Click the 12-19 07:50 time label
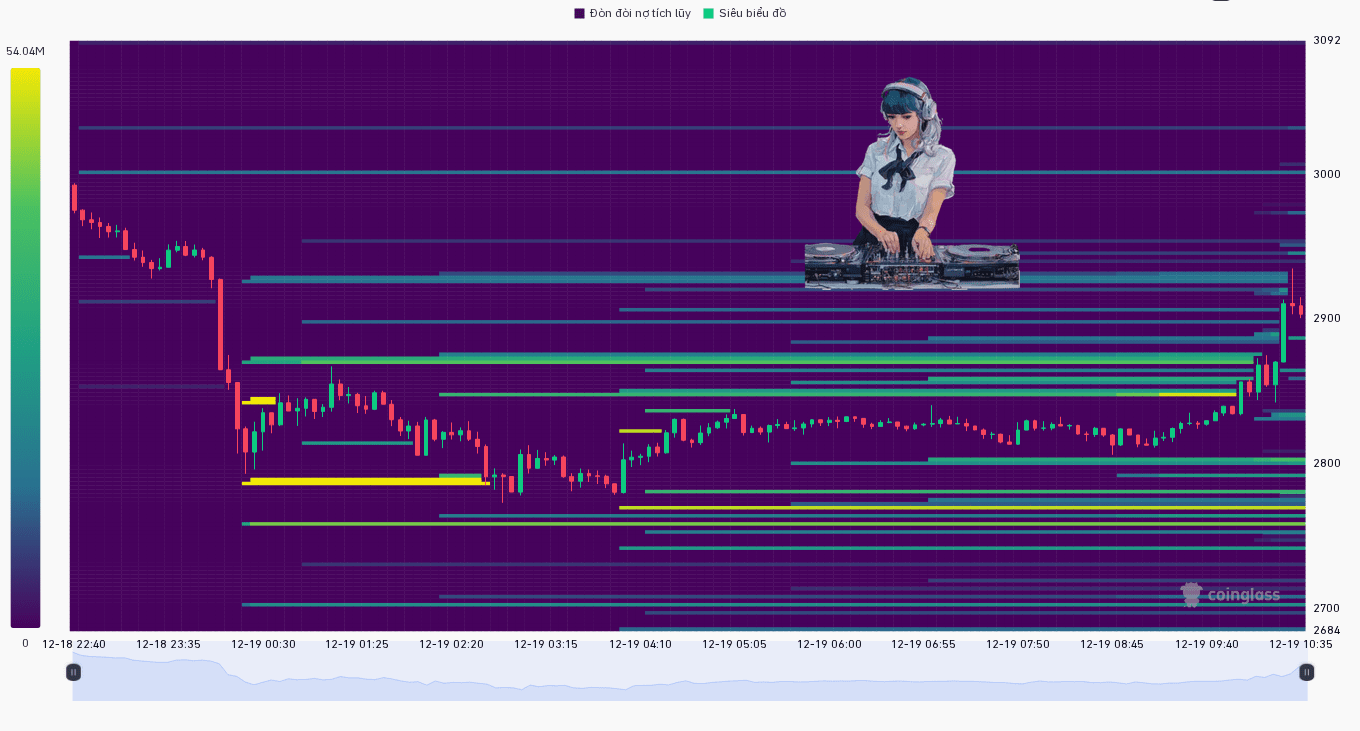 point(1018,644)
